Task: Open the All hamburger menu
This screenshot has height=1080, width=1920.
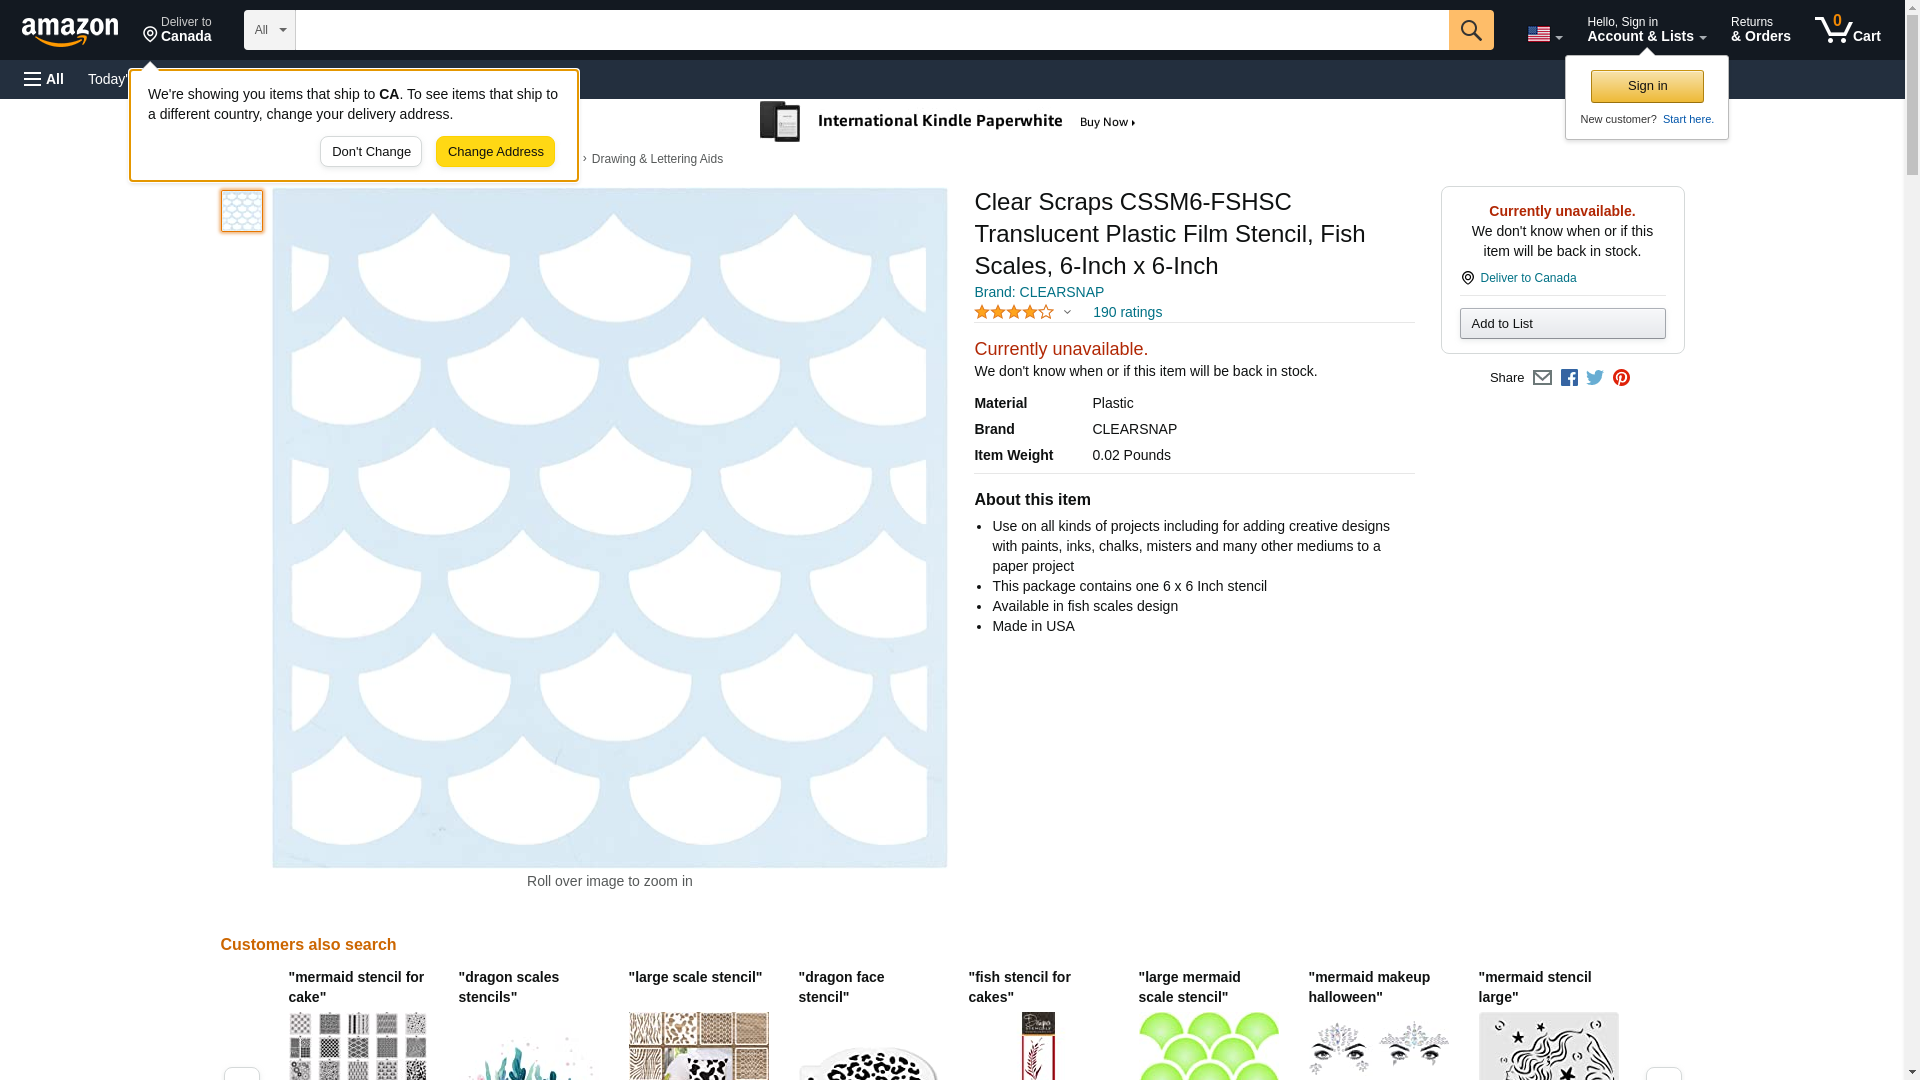Action: click(44, 79)
